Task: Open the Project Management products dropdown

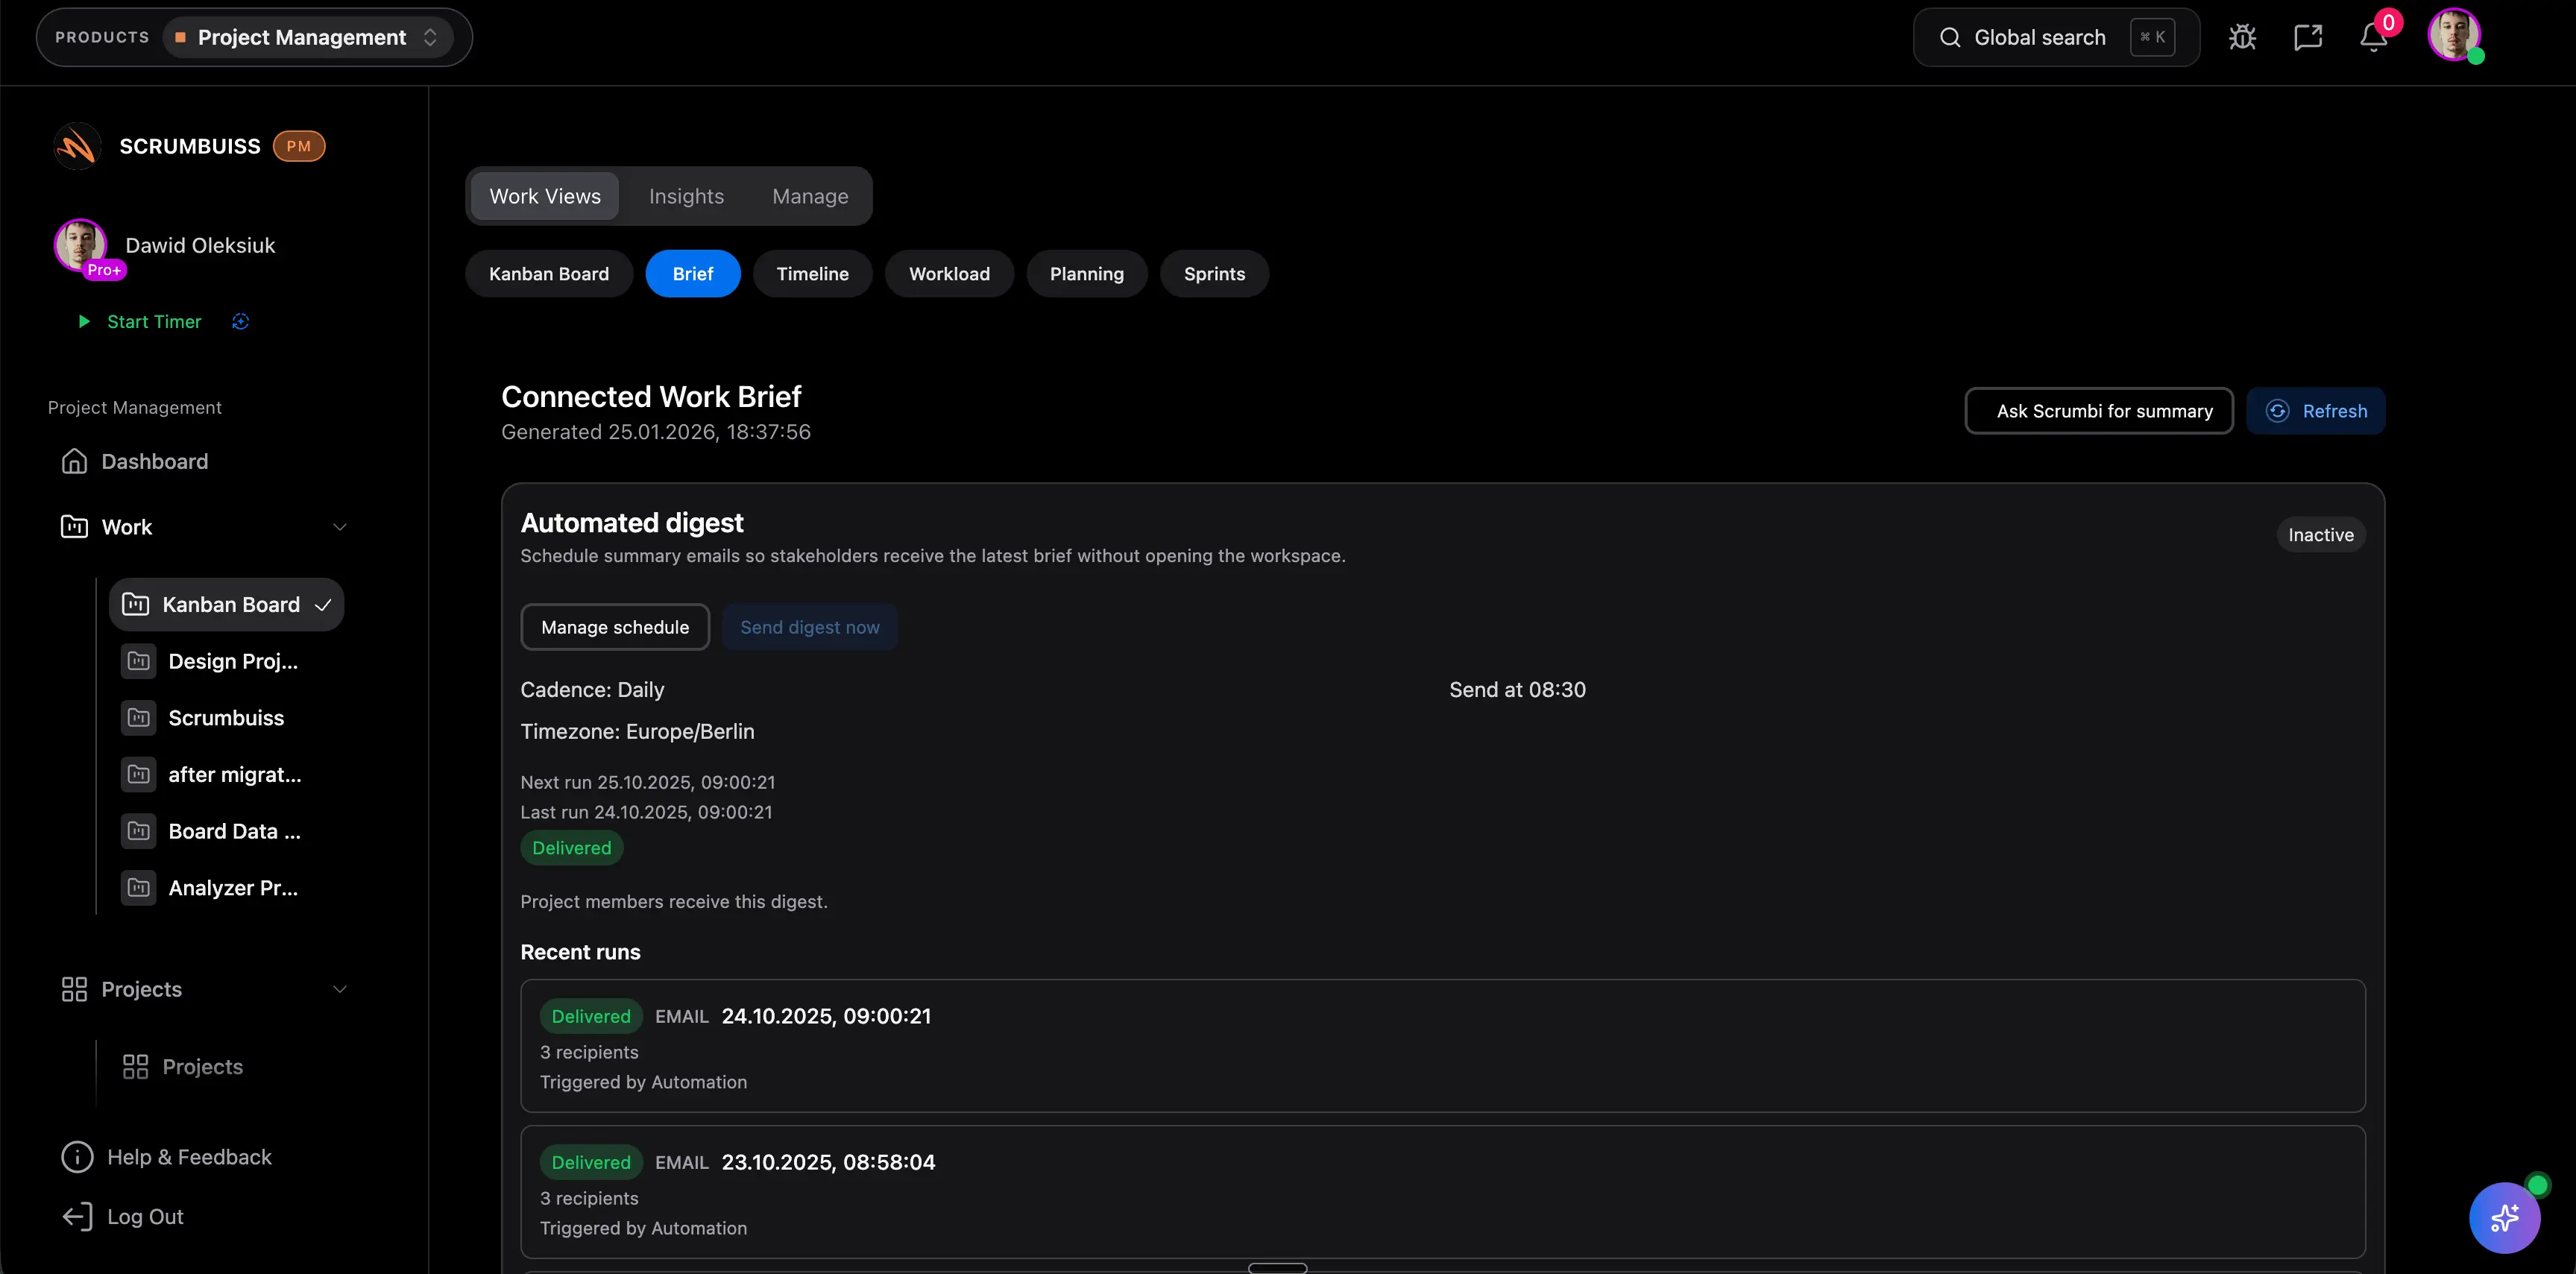Action: [x=306, y=37]
